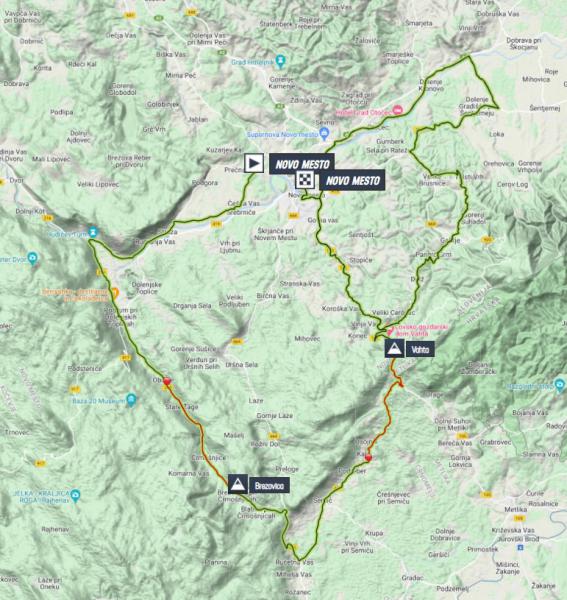This screenshot has width=567, height=600.
Task: Click the Grad Hmeljnik landmark pin
Action: tap(280, 61)
